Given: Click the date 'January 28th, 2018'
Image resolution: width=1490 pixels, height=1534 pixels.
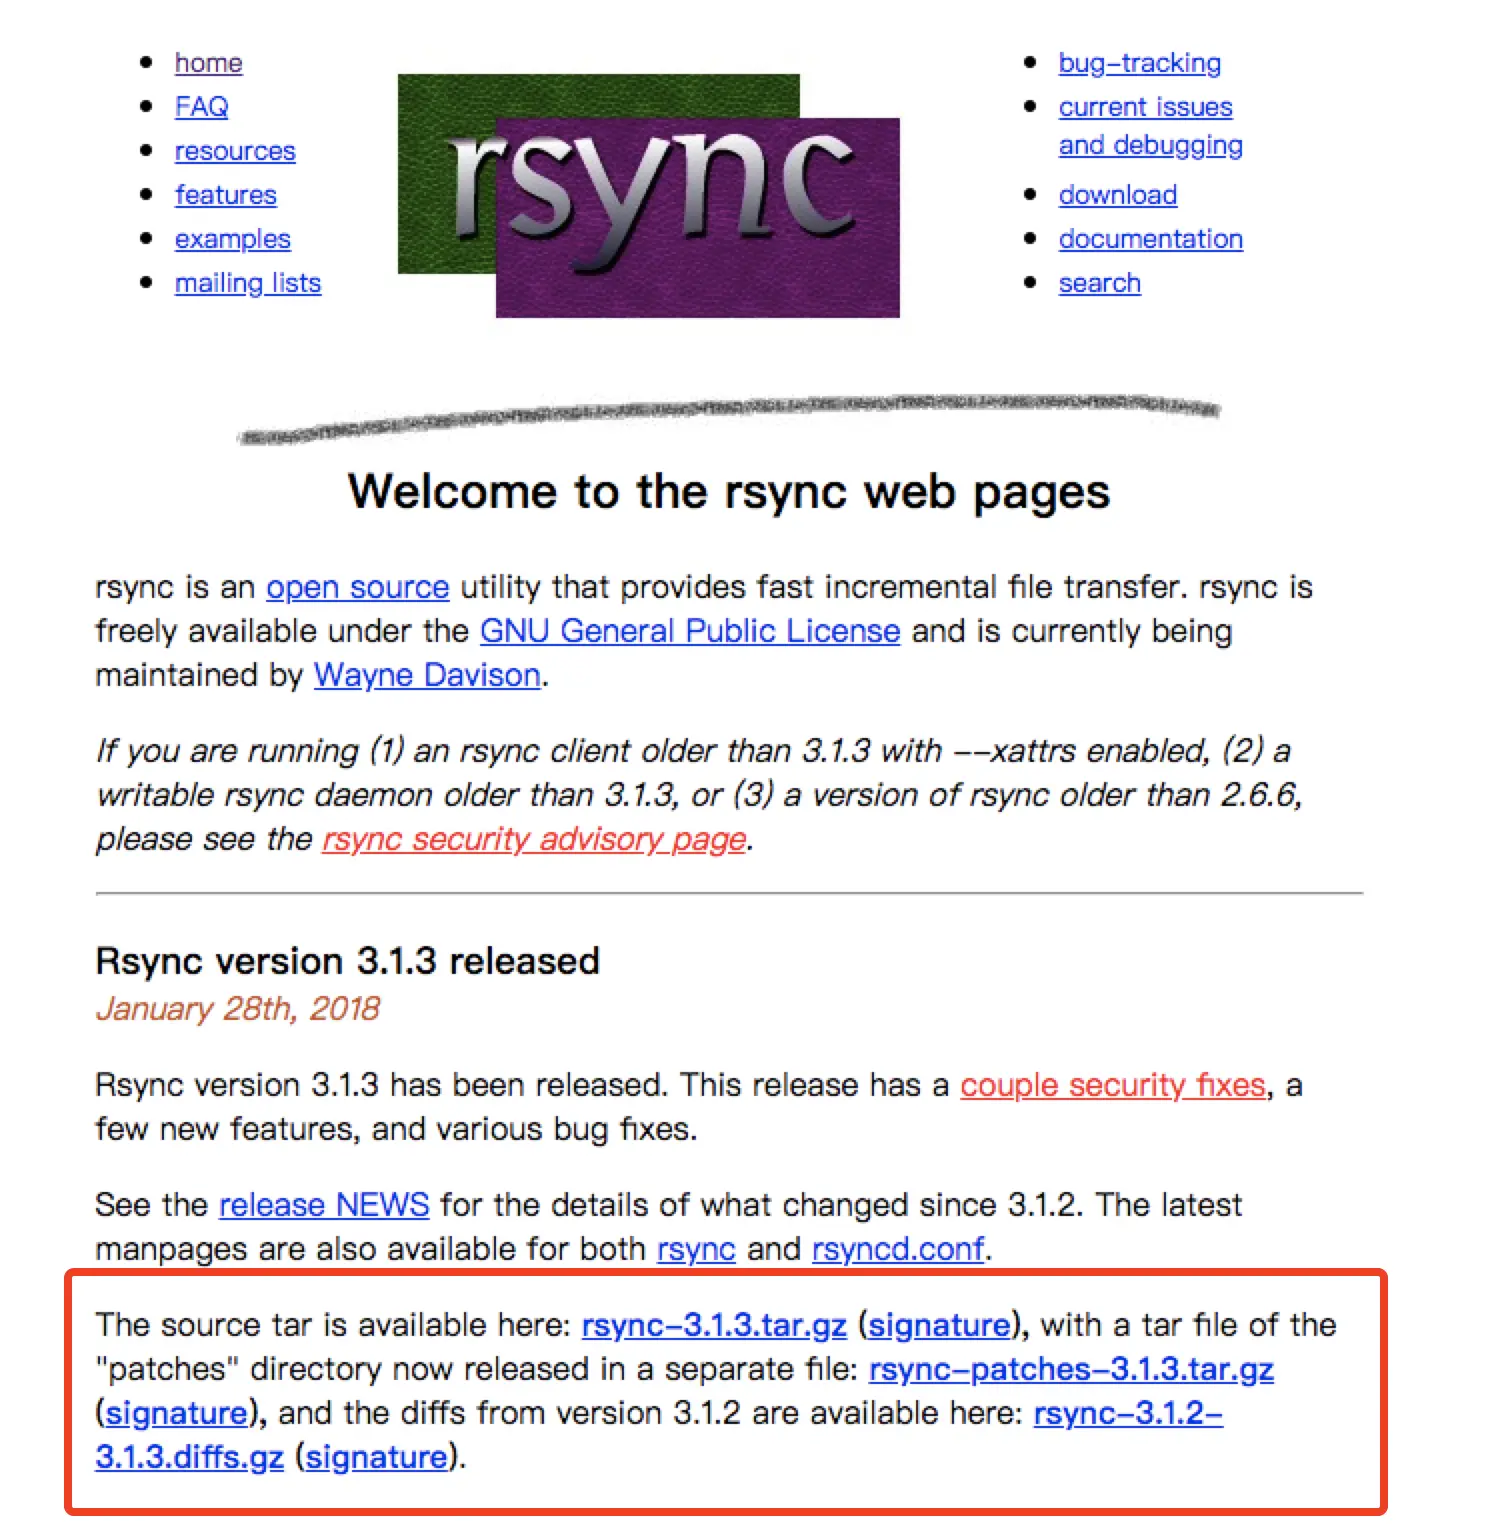Looking at the screenshot, I should [237, 1008].
